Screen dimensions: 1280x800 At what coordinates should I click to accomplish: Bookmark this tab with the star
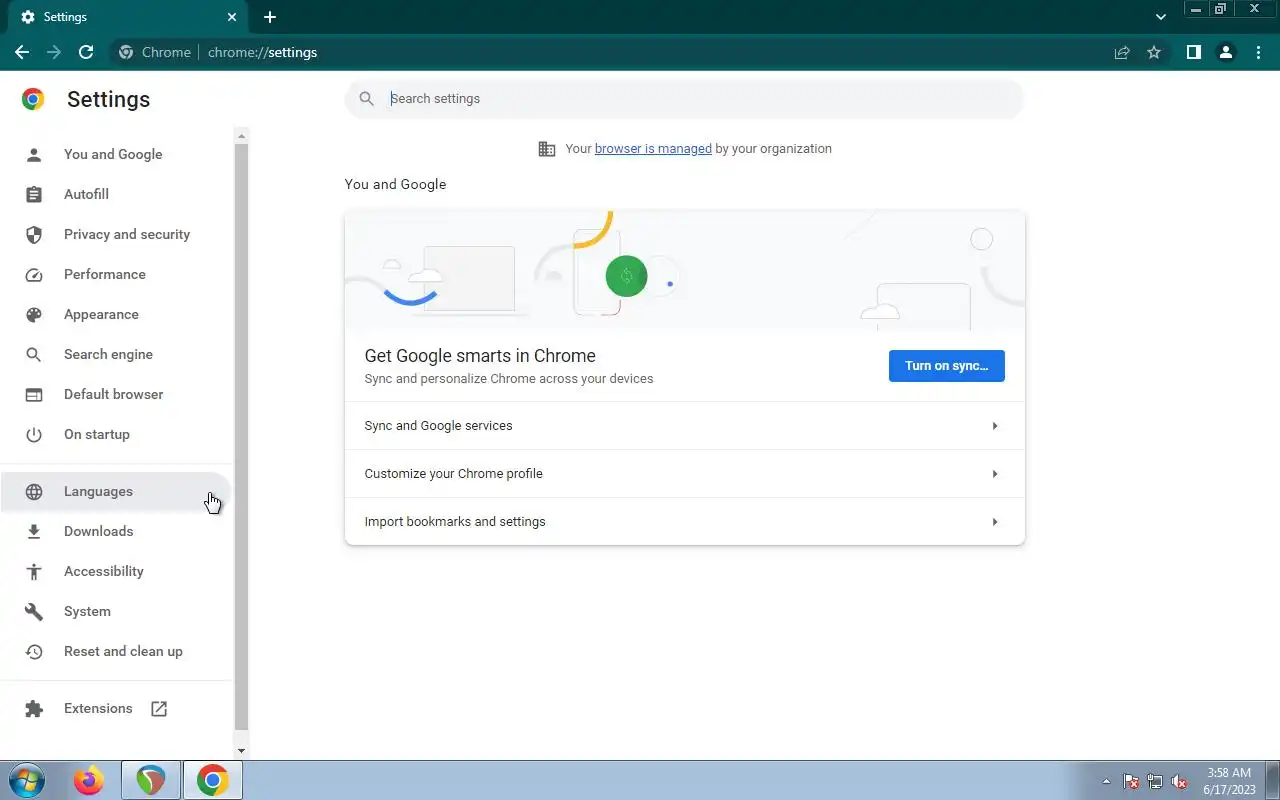pyautogui.click(x=1154, y=52)
